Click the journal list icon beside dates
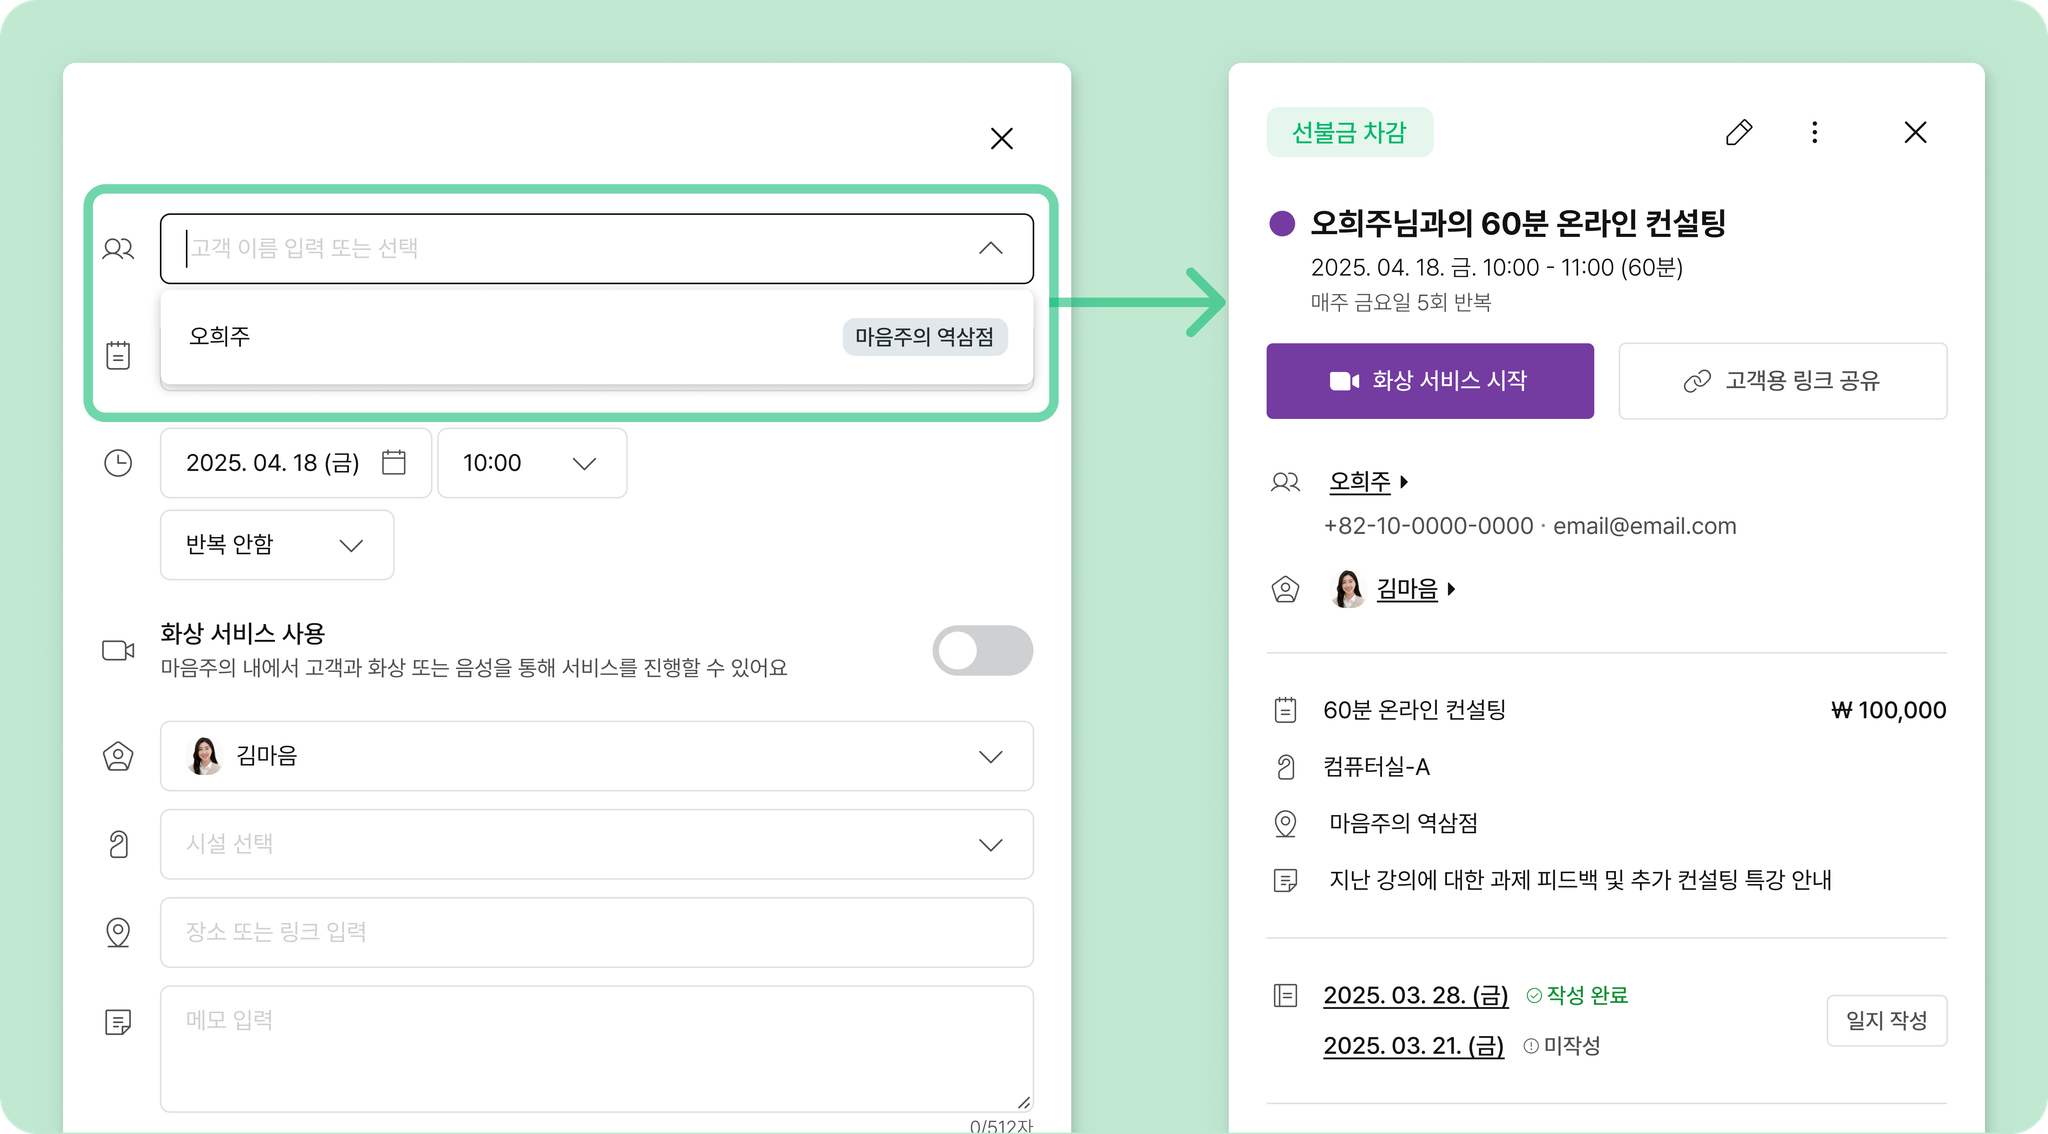 point(1285,996)
